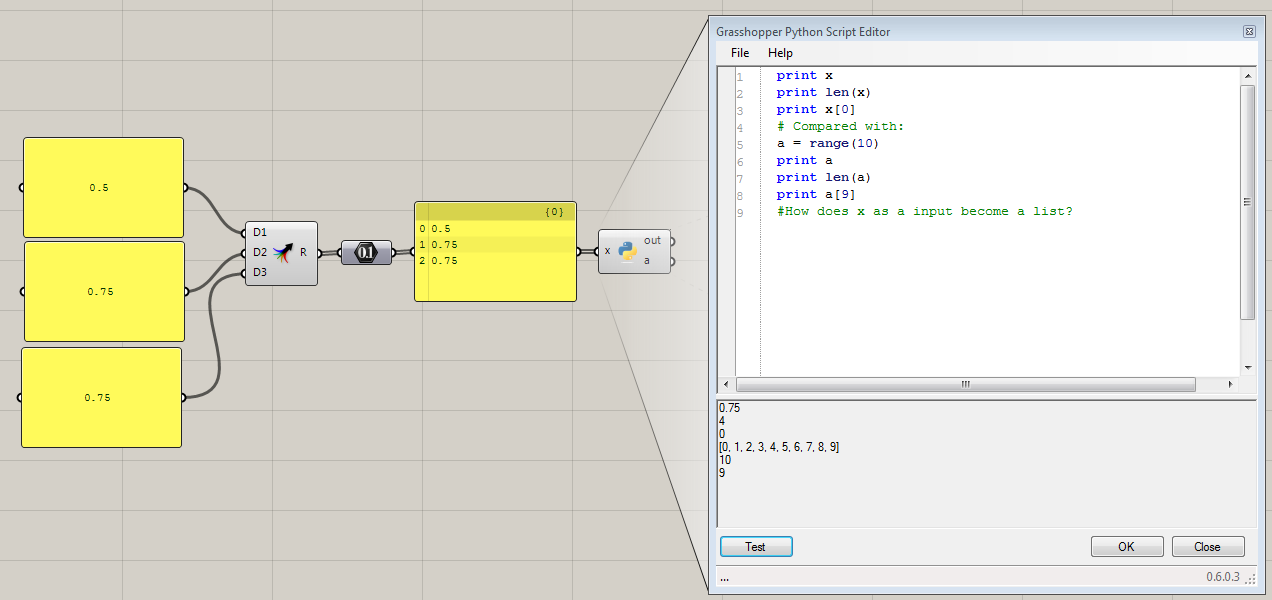
Task: Click the R output of Merge component
Action: 304,253
